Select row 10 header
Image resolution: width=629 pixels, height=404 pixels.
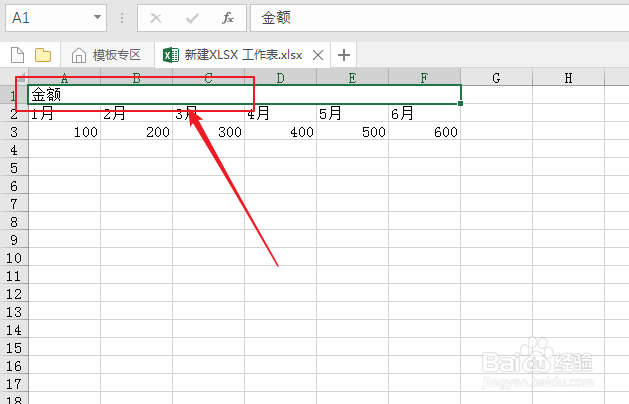(14, 258)
